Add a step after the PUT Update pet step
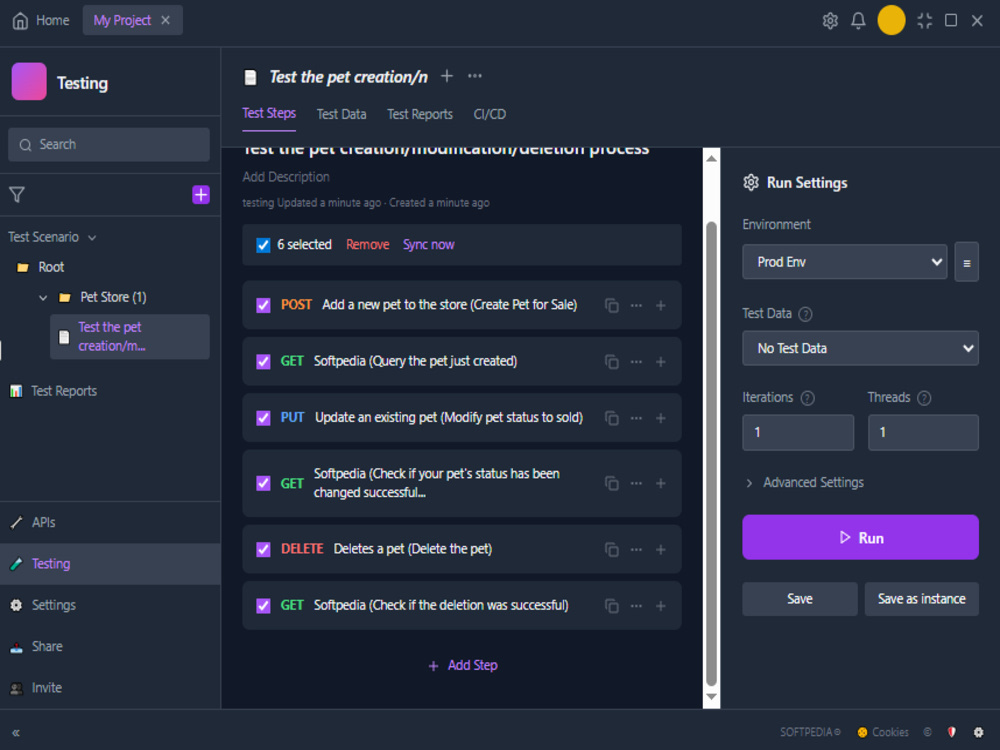The image size is (1000, 750). [x=661, y=418]
